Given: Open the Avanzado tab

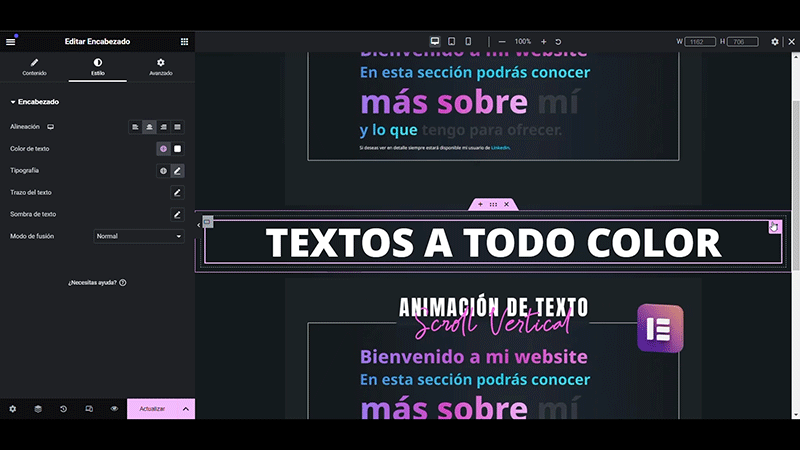Looking at the screenshot, I should coord(161,67).
